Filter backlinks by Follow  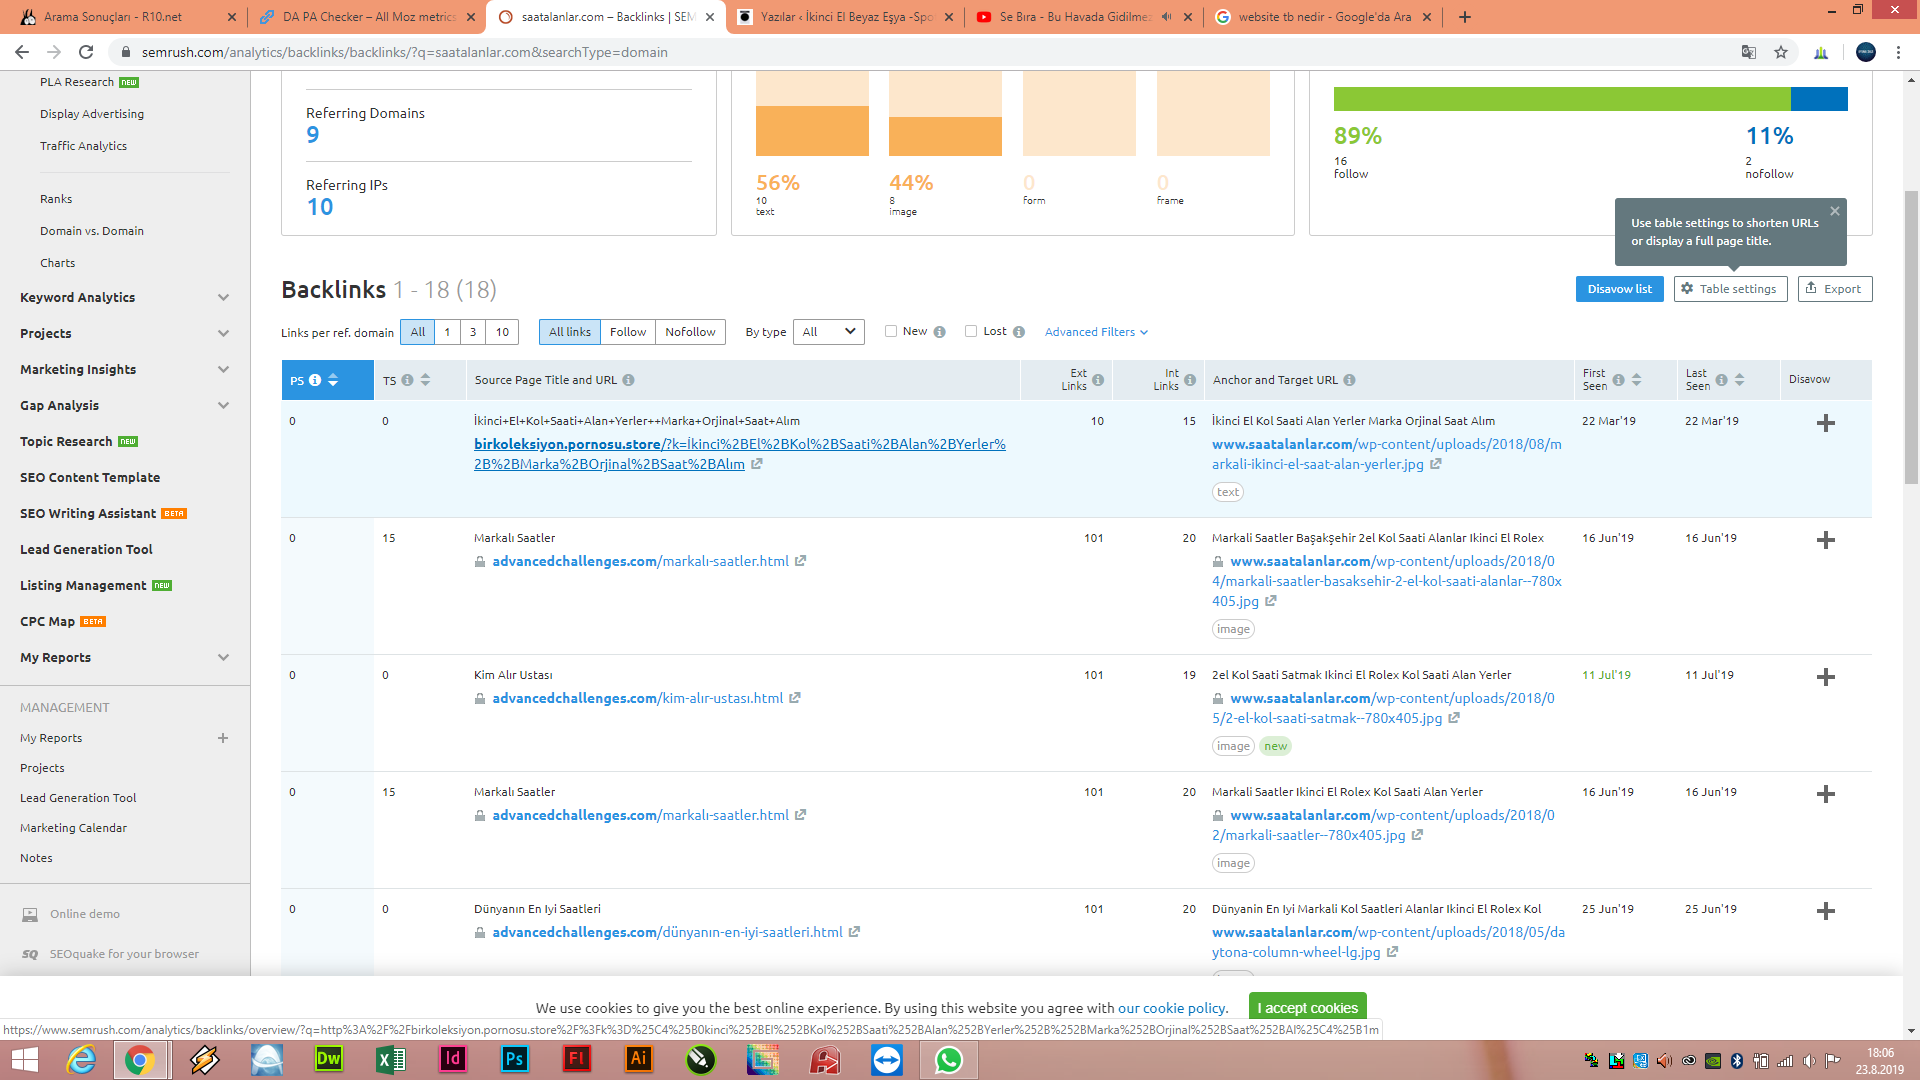click(x=628, y=332)
